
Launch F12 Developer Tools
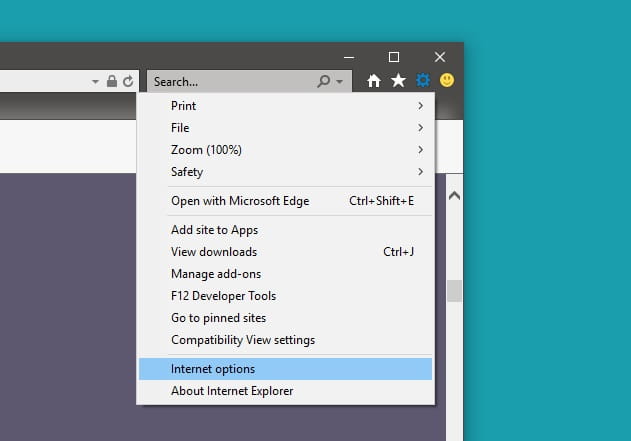[x=286, y=296]
